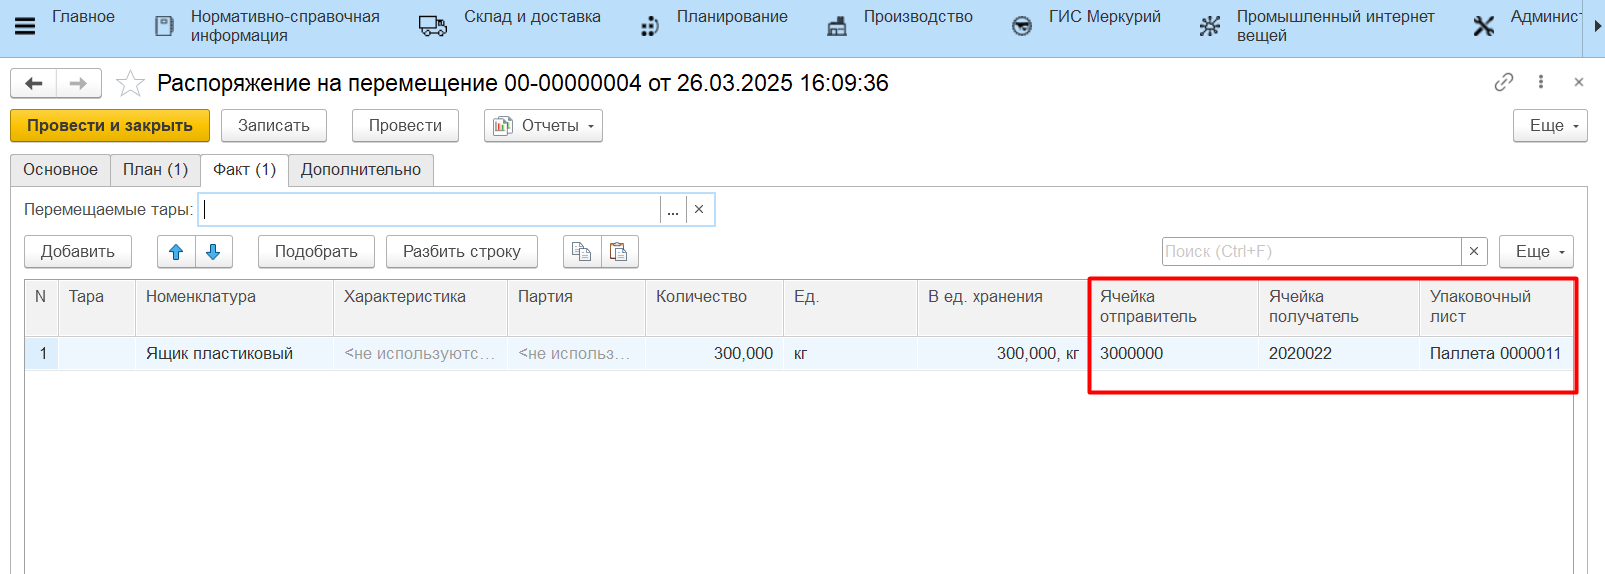This screenshot has height=574, width=1605.
Task: Click the copy rows icon
Action: click(x=581, y=252)
